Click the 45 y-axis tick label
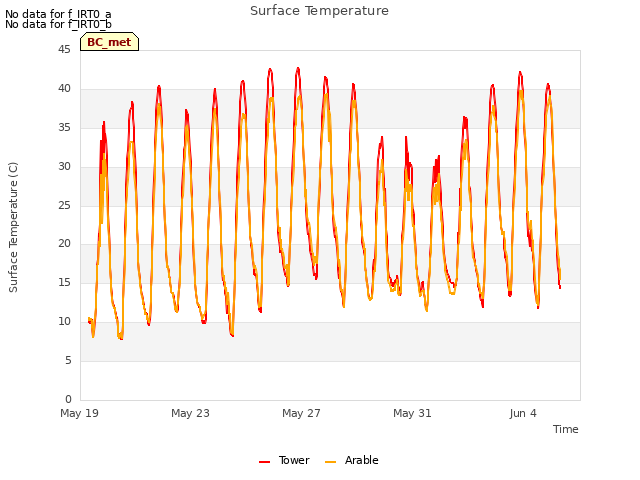This screenshot has height=480, width=640. coord(64,50)
